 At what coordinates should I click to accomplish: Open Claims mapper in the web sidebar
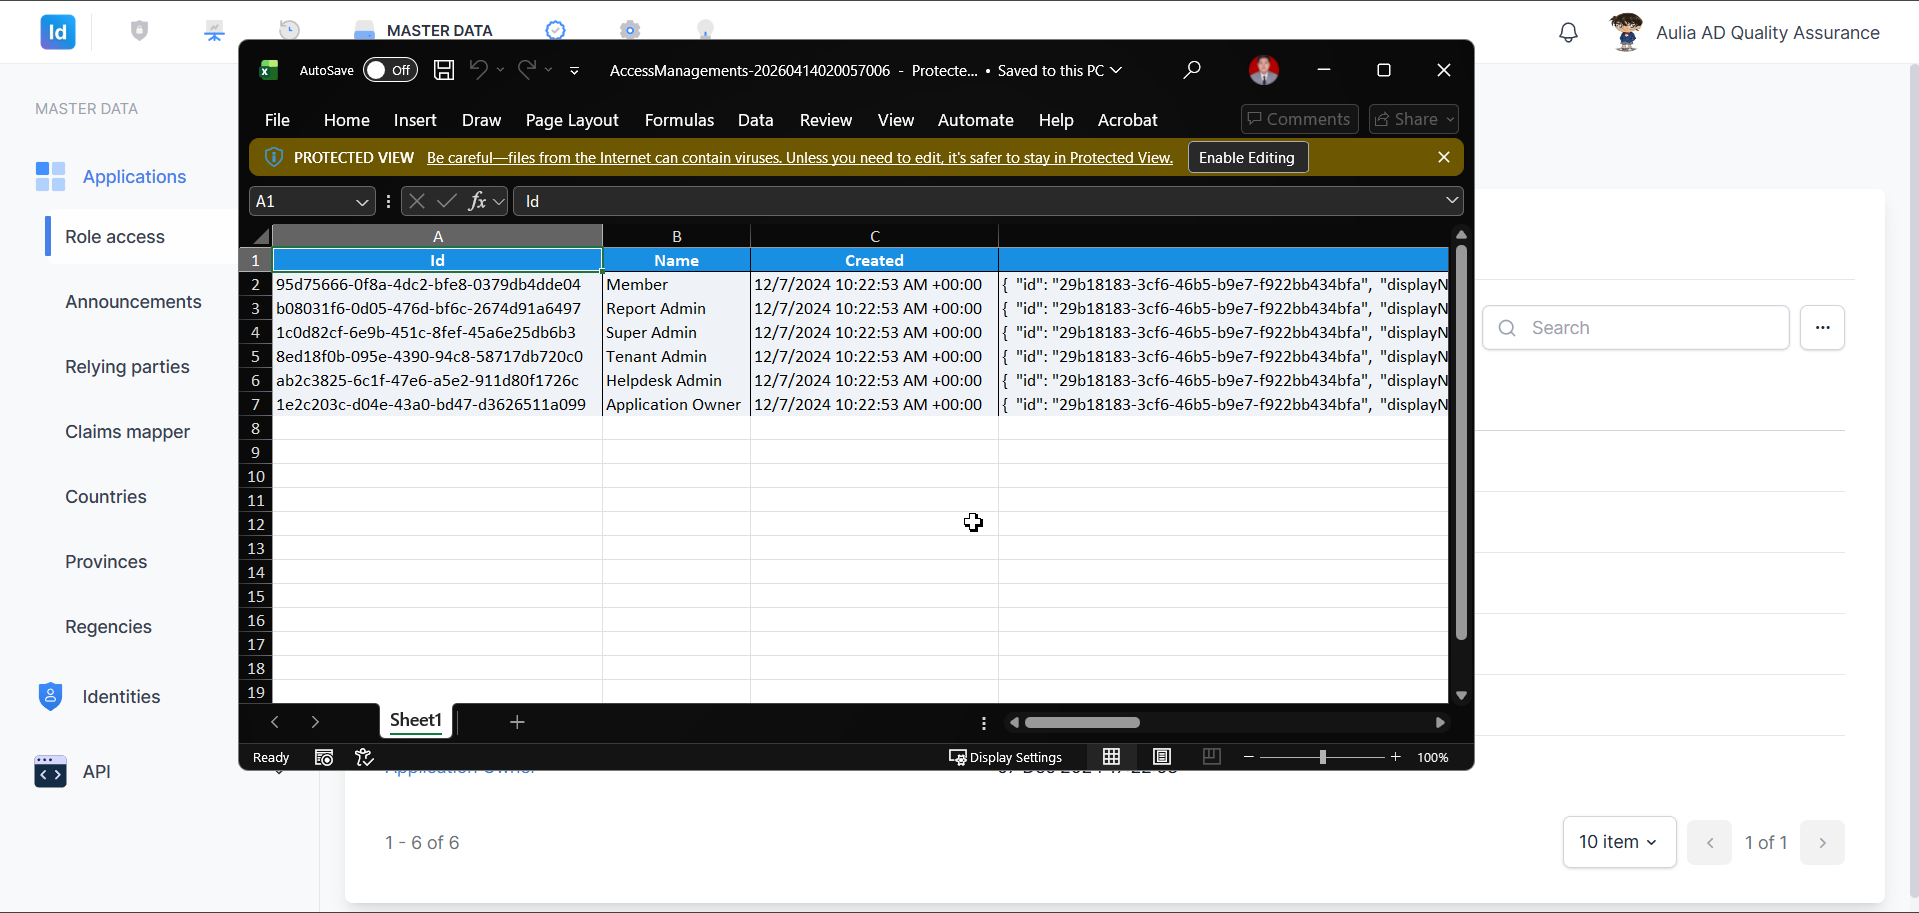point(128,432)
